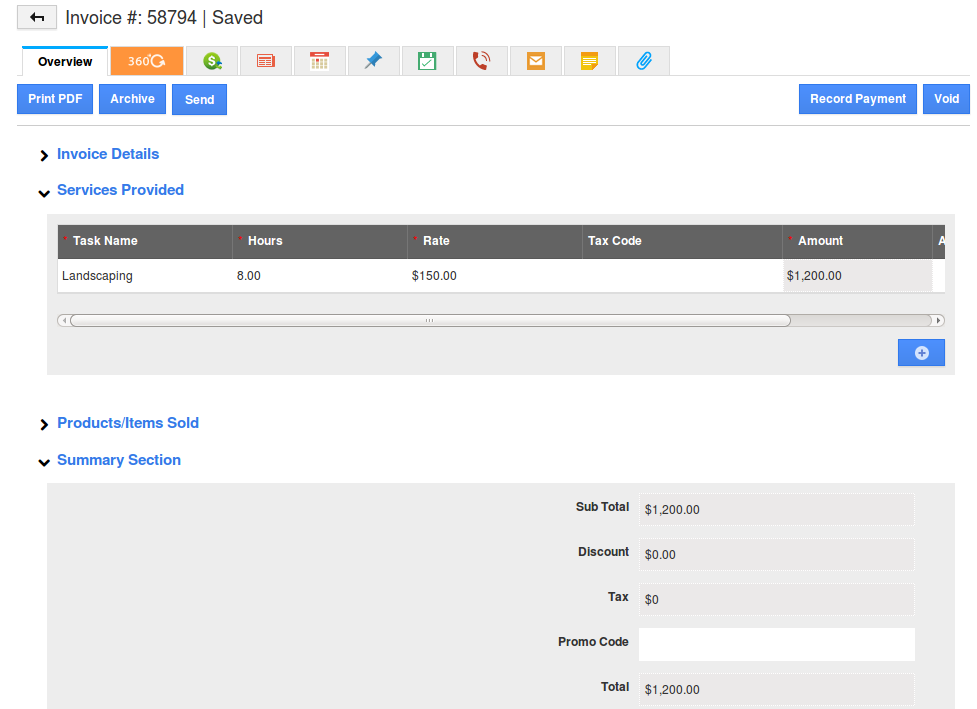Click the Print PDF button
Image resolution: width=977 pixels, height=709 pixels.
55,99
